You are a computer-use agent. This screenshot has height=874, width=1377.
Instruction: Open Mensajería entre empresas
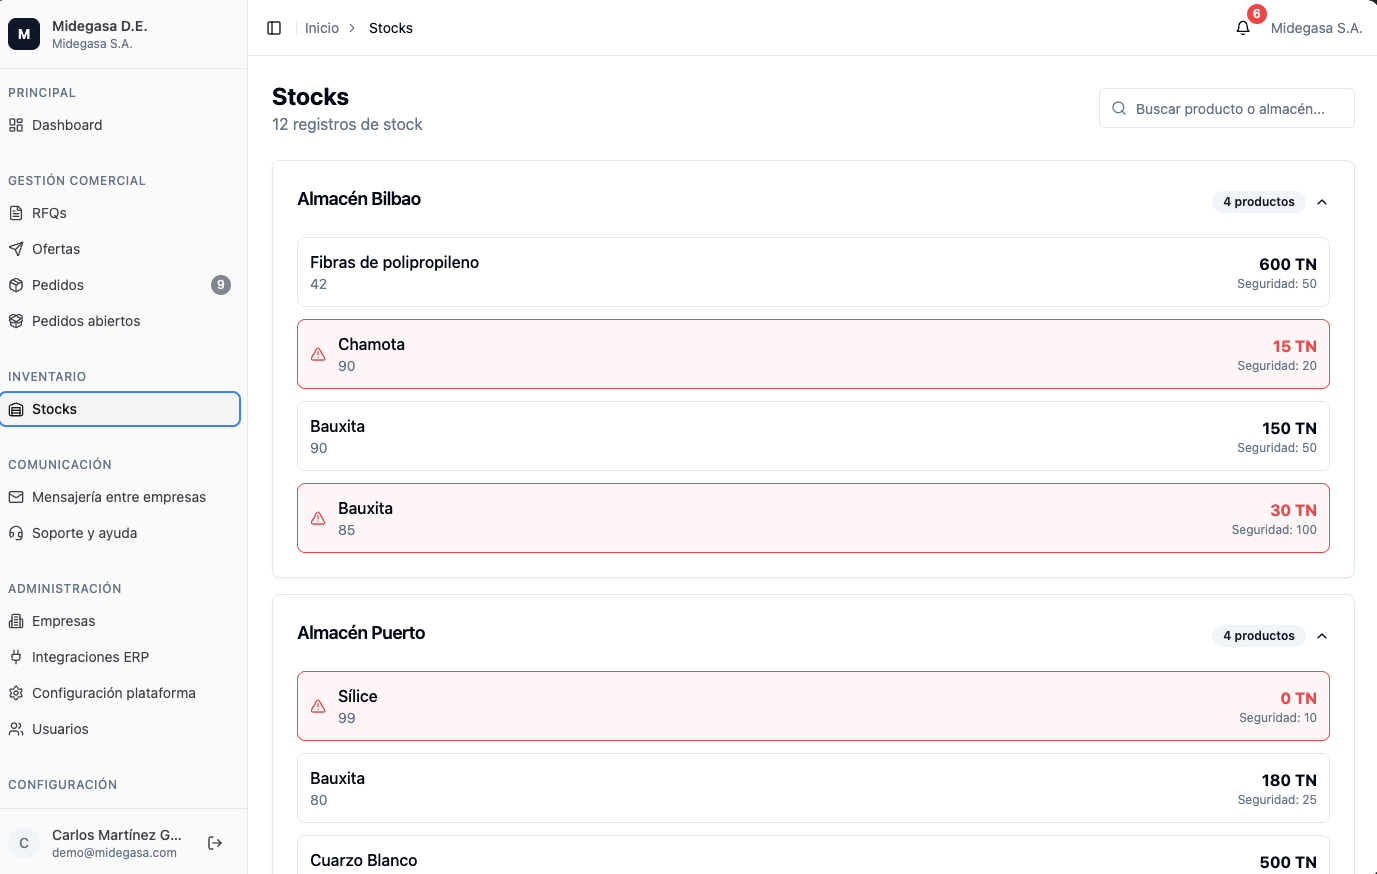click(120, 497)
